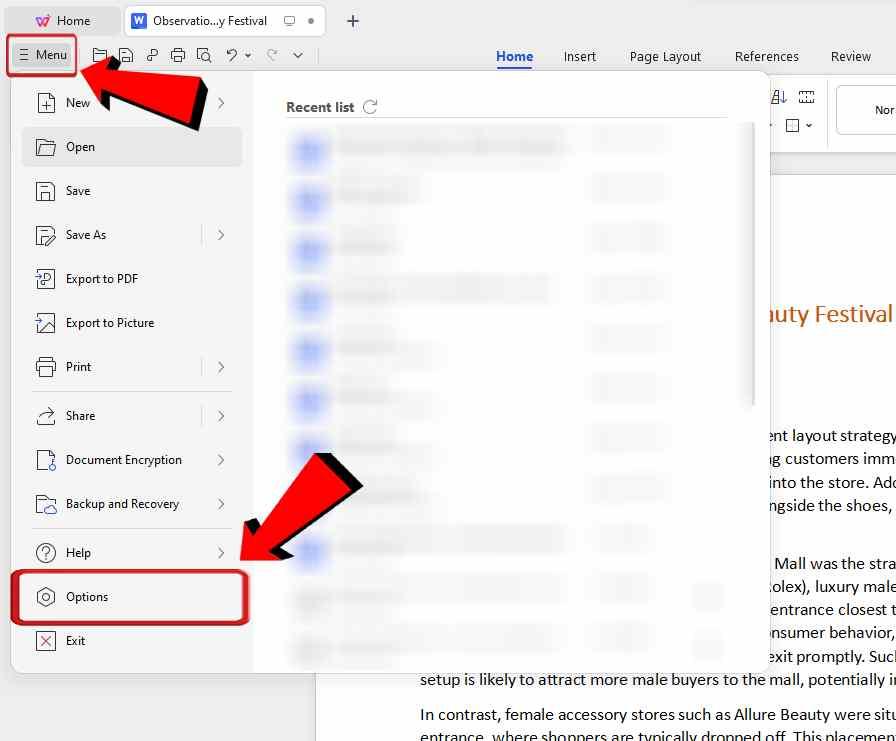Open Print Preview from the quick access toolbar

(x=205, y=55)
